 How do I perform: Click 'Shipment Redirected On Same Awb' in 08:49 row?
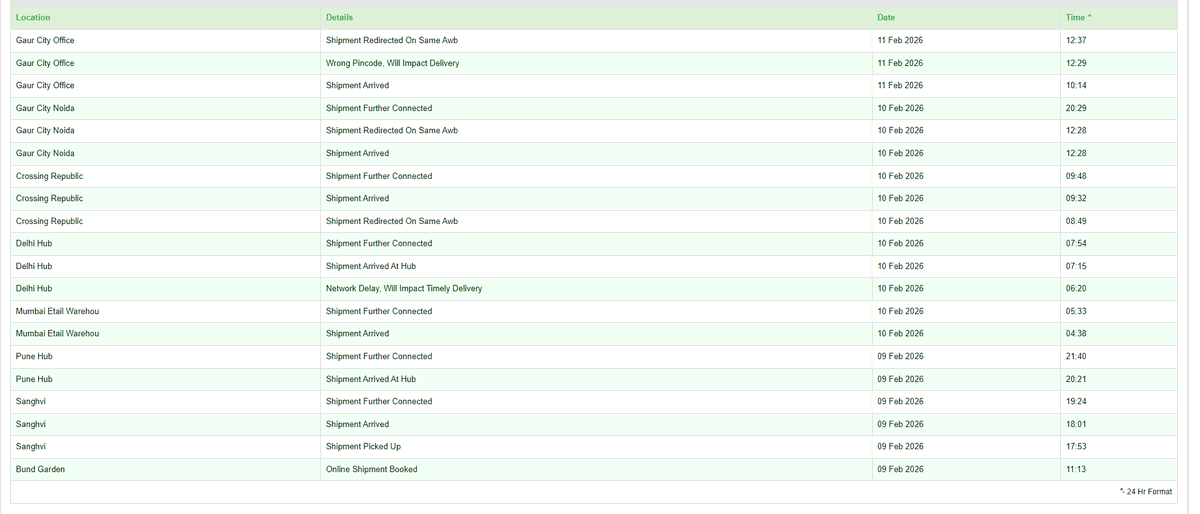(x=392, y=221)
